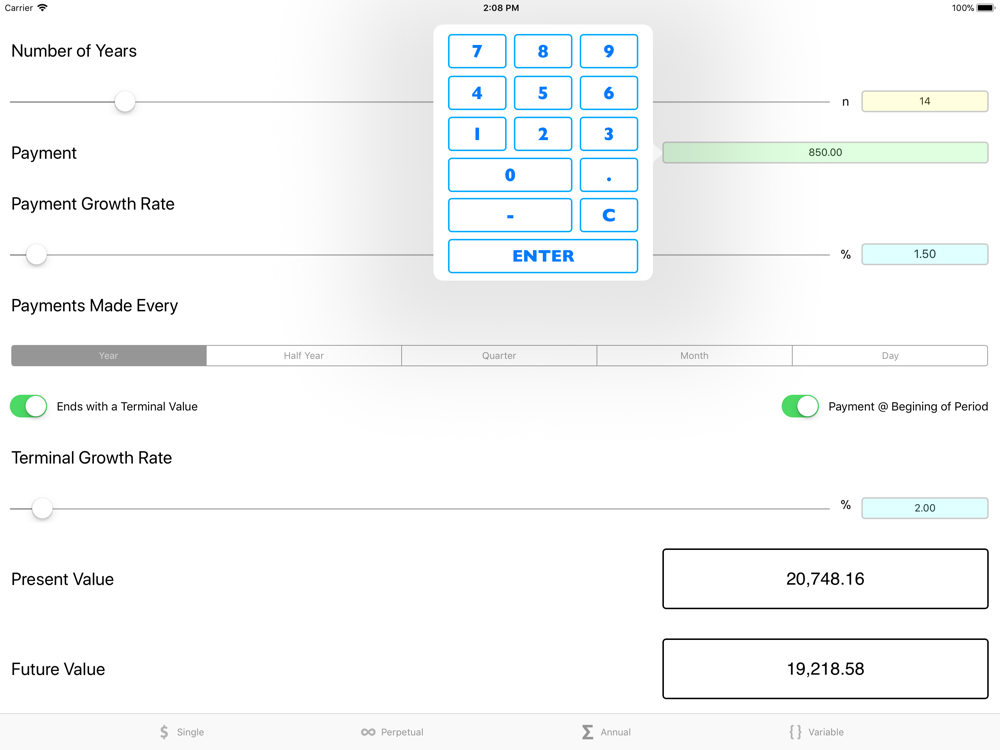This screenshot has width=1000, height=750.
Task: Edit the Number of Years value field
Action: (x=924, y=101)
